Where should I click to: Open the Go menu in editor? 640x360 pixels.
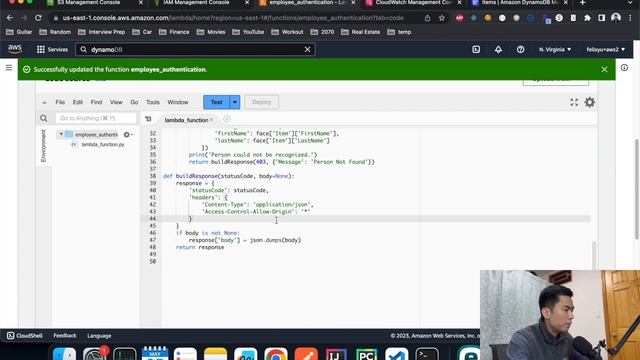(x=134, y=102)
